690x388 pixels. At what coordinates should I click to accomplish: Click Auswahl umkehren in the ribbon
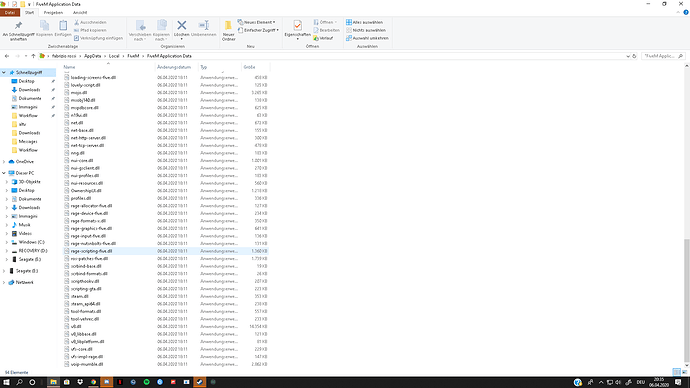click(x=367, y=38)
